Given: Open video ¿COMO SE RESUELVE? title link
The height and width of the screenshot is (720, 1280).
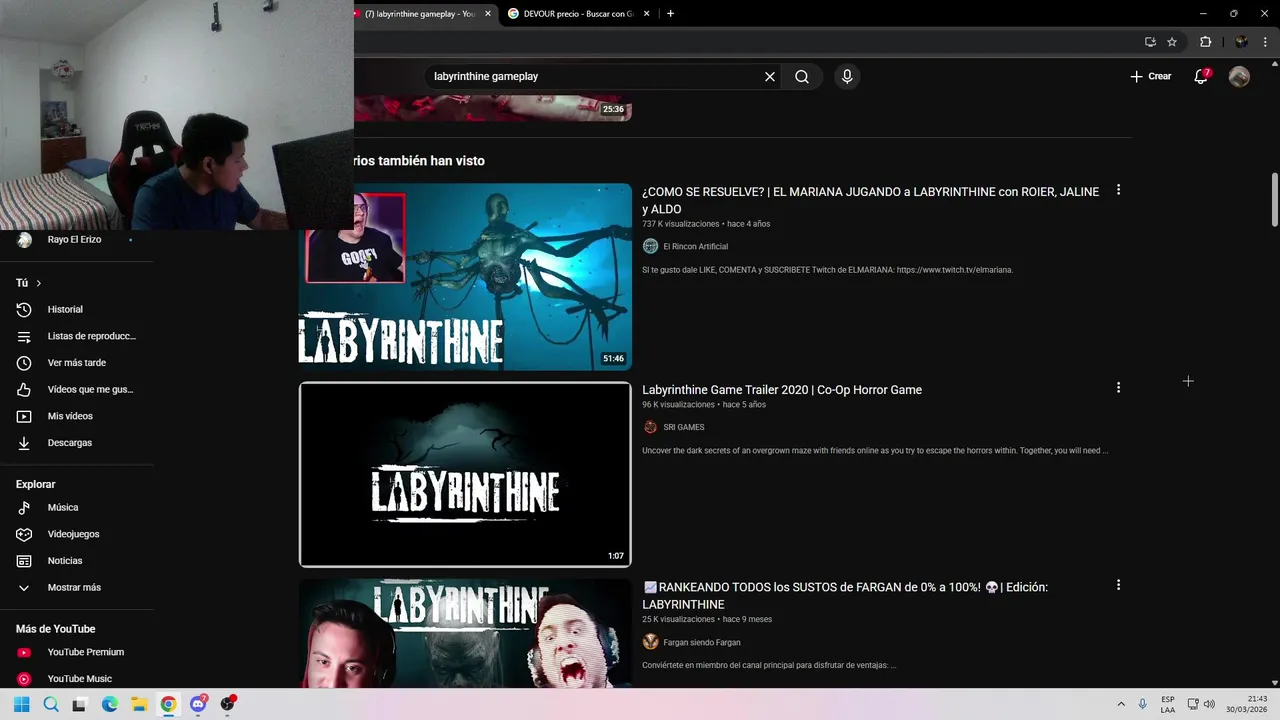Looking at the screenshot, I should [x=870, y=200].
